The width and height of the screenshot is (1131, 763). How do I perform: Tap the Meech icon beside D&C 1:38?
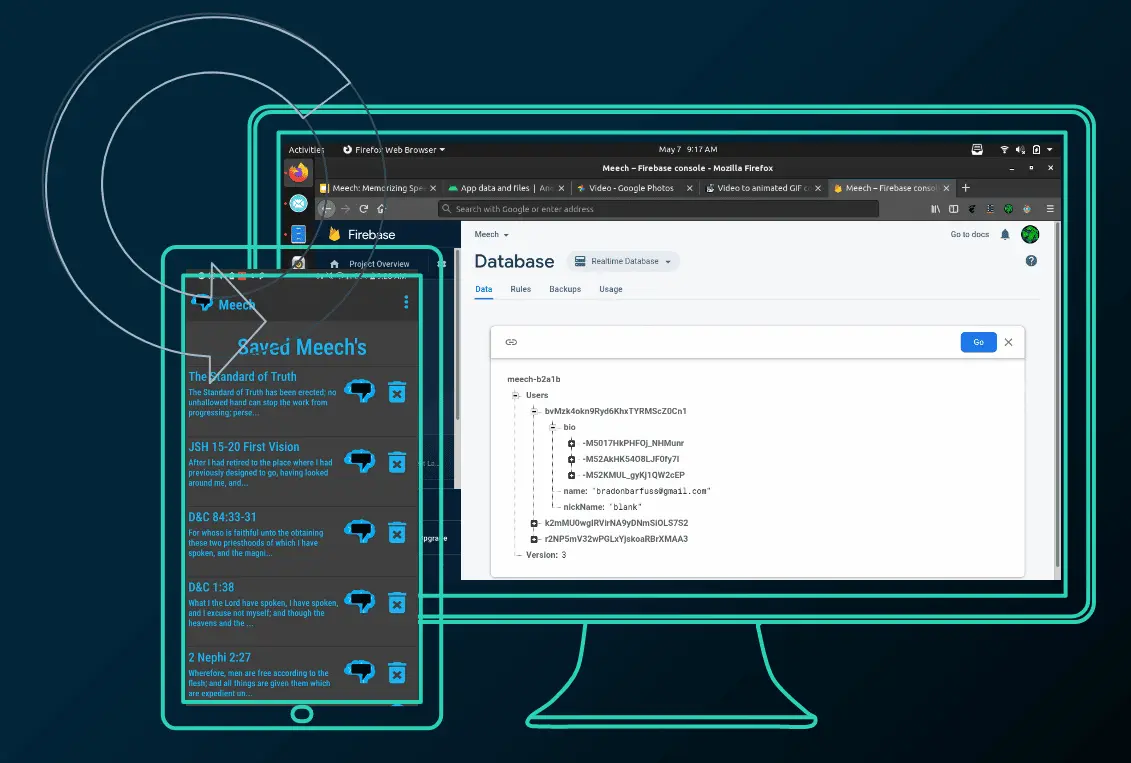359,602
